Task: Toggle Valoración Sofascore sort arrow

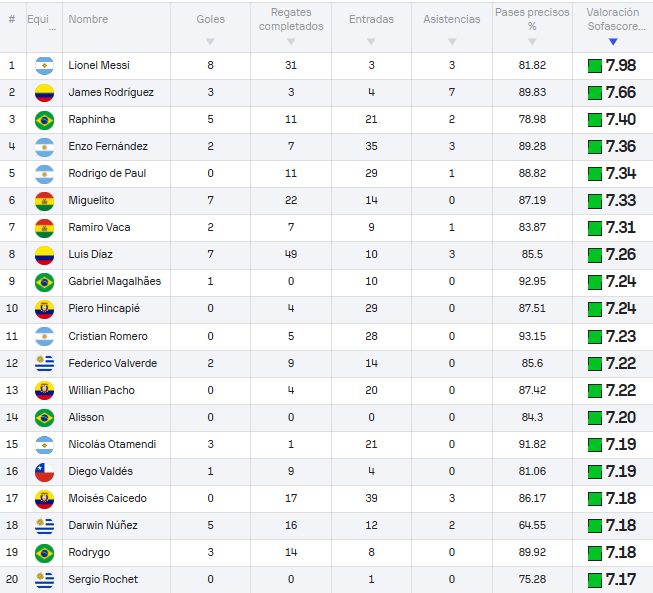Action: tap(613, 41)
